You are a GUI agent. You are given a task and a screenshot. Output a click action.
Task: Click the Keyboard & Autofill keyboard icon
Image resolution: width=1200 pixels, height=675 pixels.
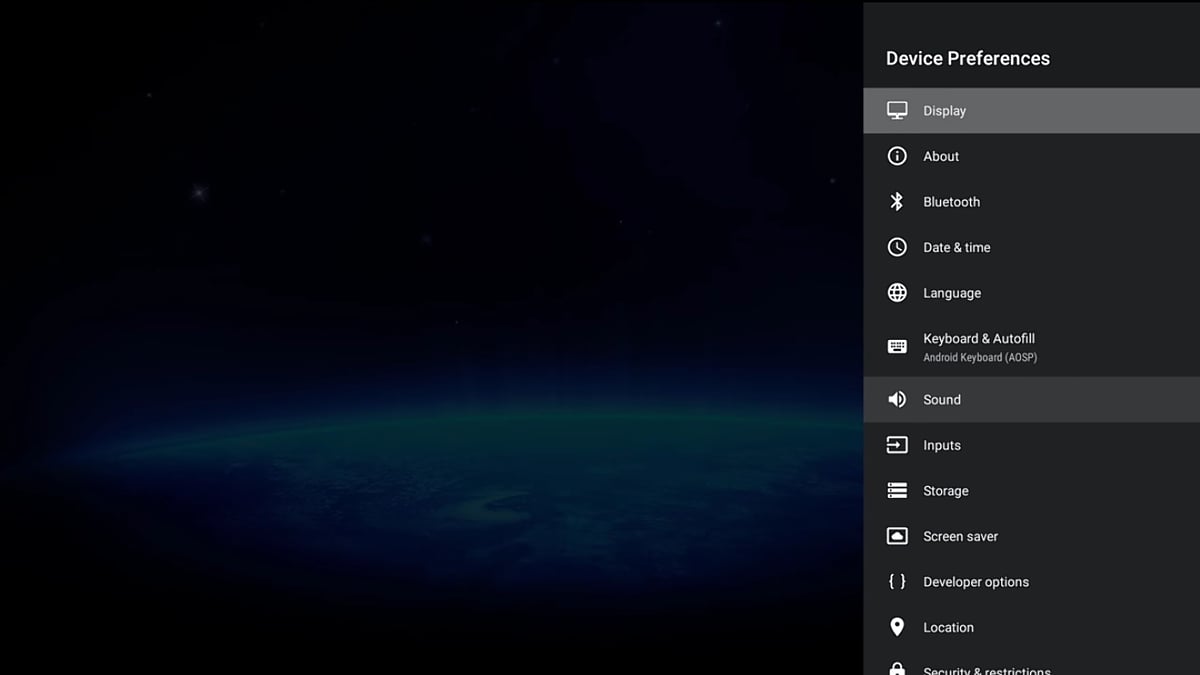point(897,347)
